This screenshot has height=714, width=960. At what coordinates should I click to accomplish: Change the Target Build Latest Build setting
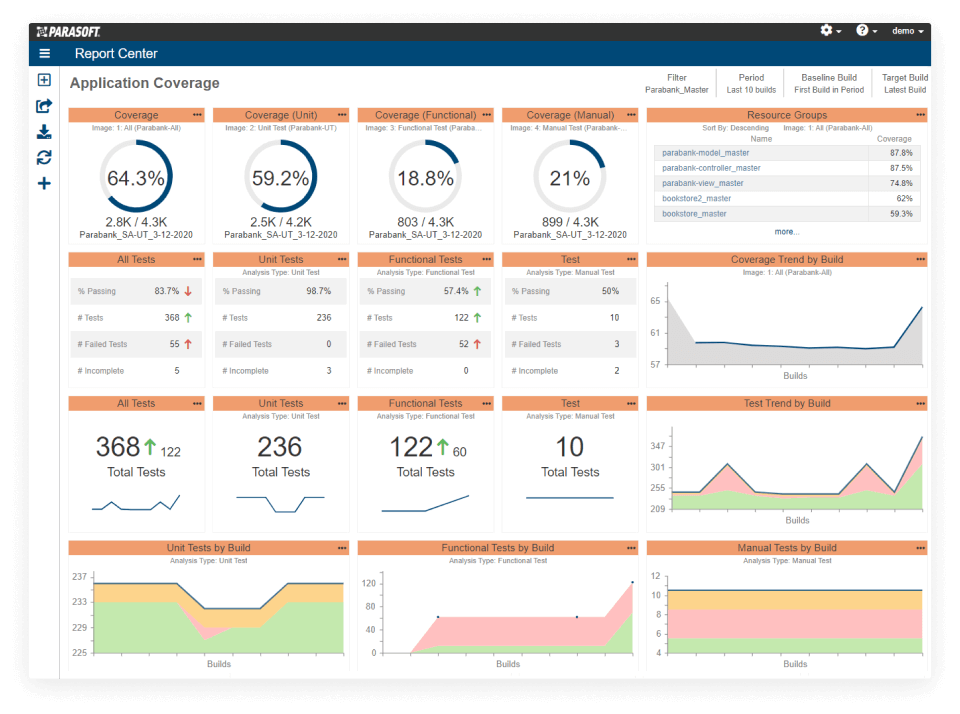click(x=905, y=83)
